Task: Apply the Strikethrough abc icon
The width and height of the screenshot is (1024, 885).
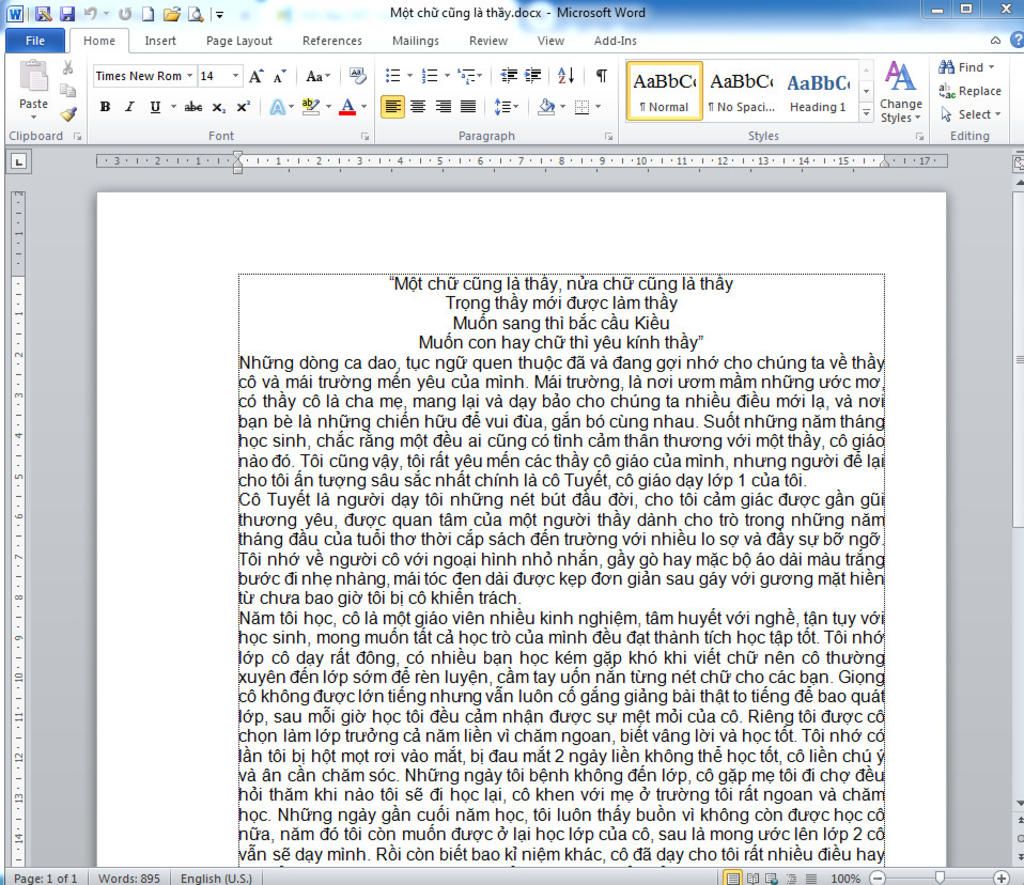Action: click(x=193, y=106)
